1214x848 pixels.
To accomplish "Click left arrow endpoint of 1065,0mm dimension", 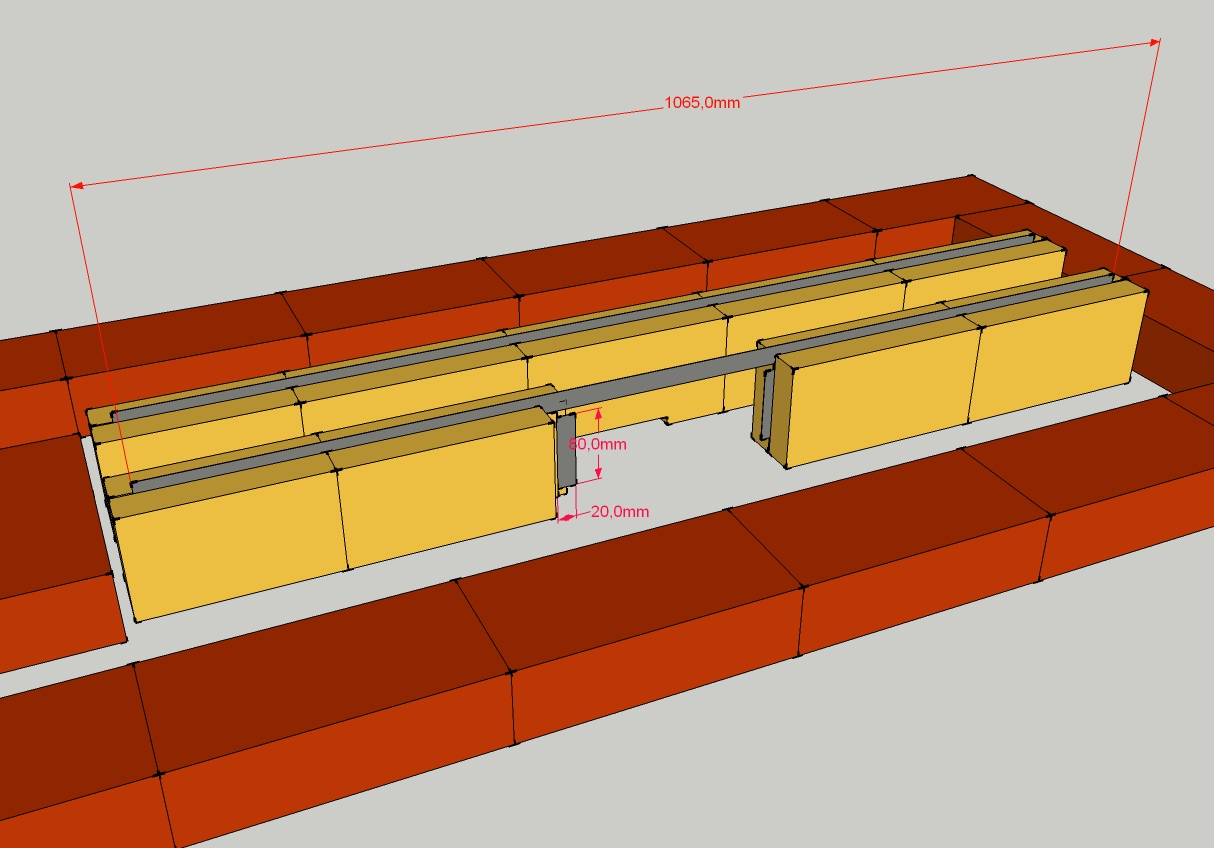I will click(x=72, y=186).
